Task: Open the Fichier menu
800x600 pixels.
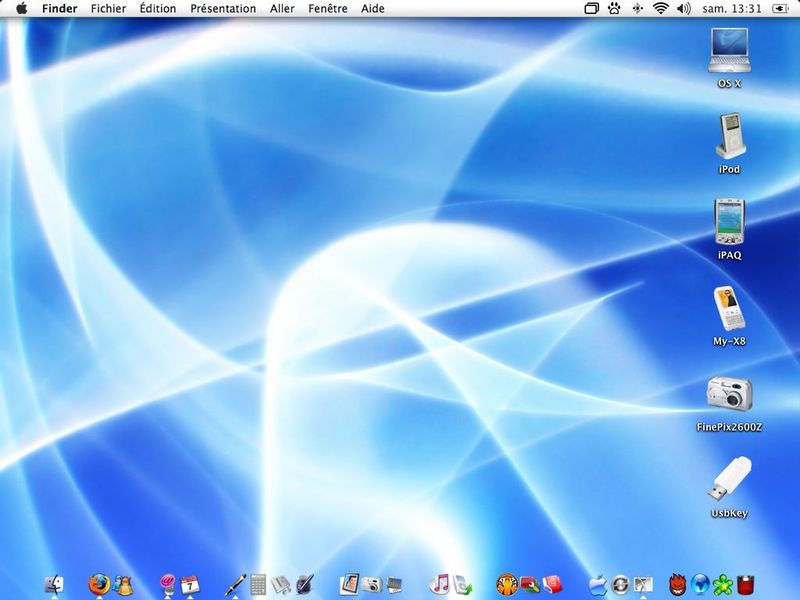Action: click(108, 9)
